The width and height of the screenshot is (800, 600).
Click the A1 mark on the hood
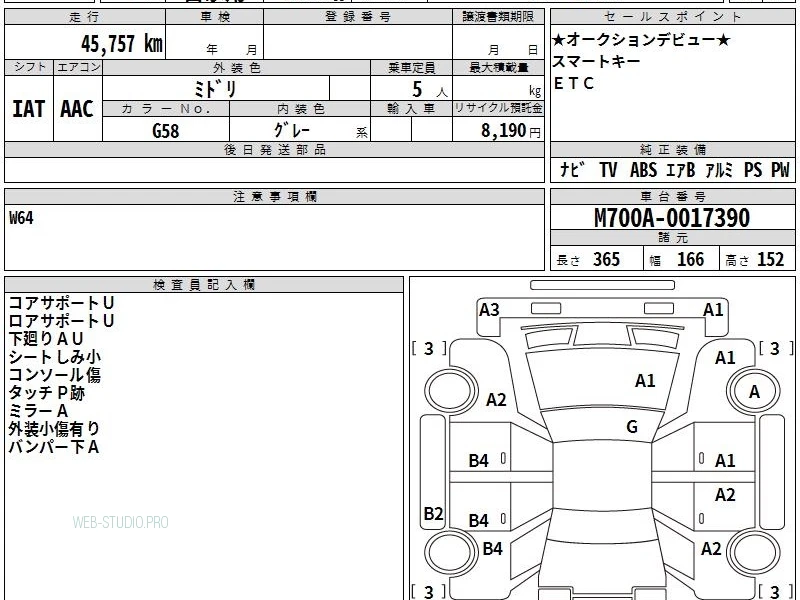pos(645,381)
